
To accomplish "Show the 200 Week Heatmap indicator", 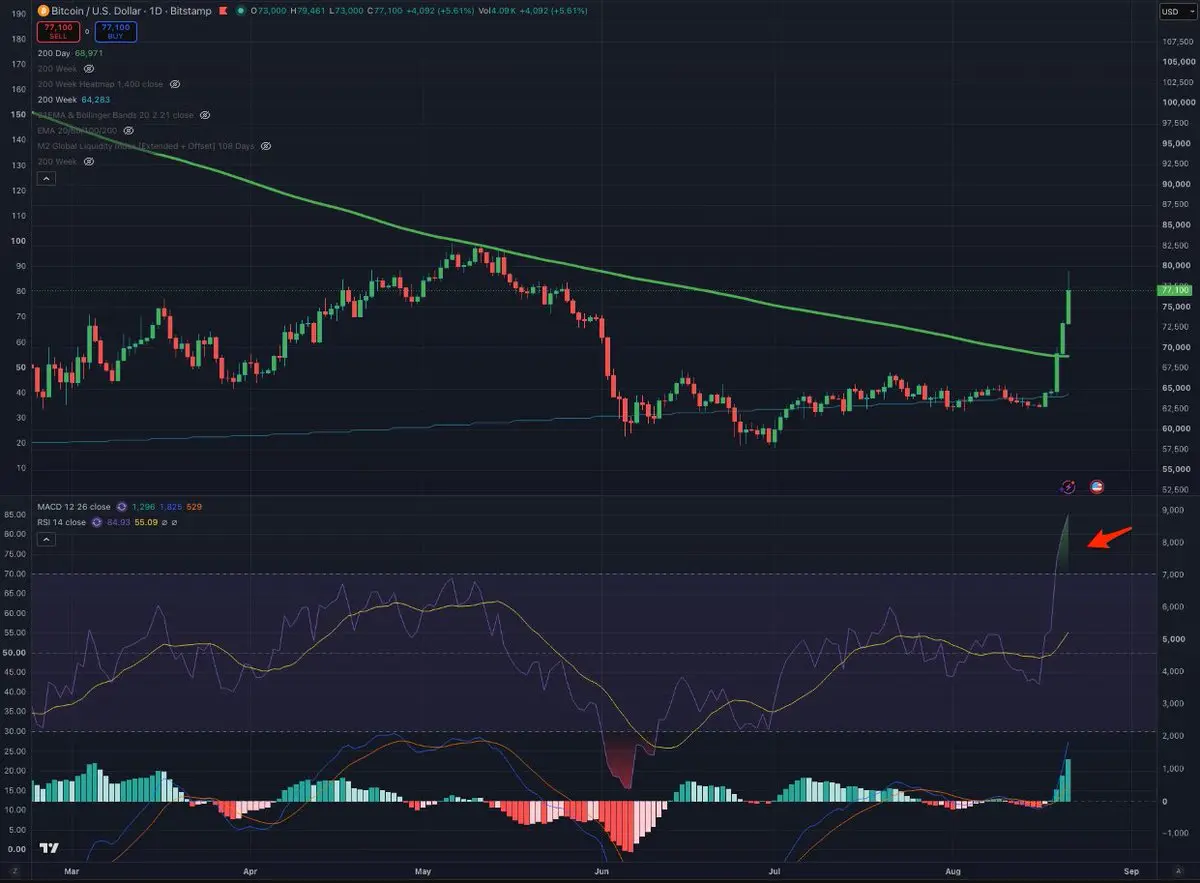I will tap(175, 84).
